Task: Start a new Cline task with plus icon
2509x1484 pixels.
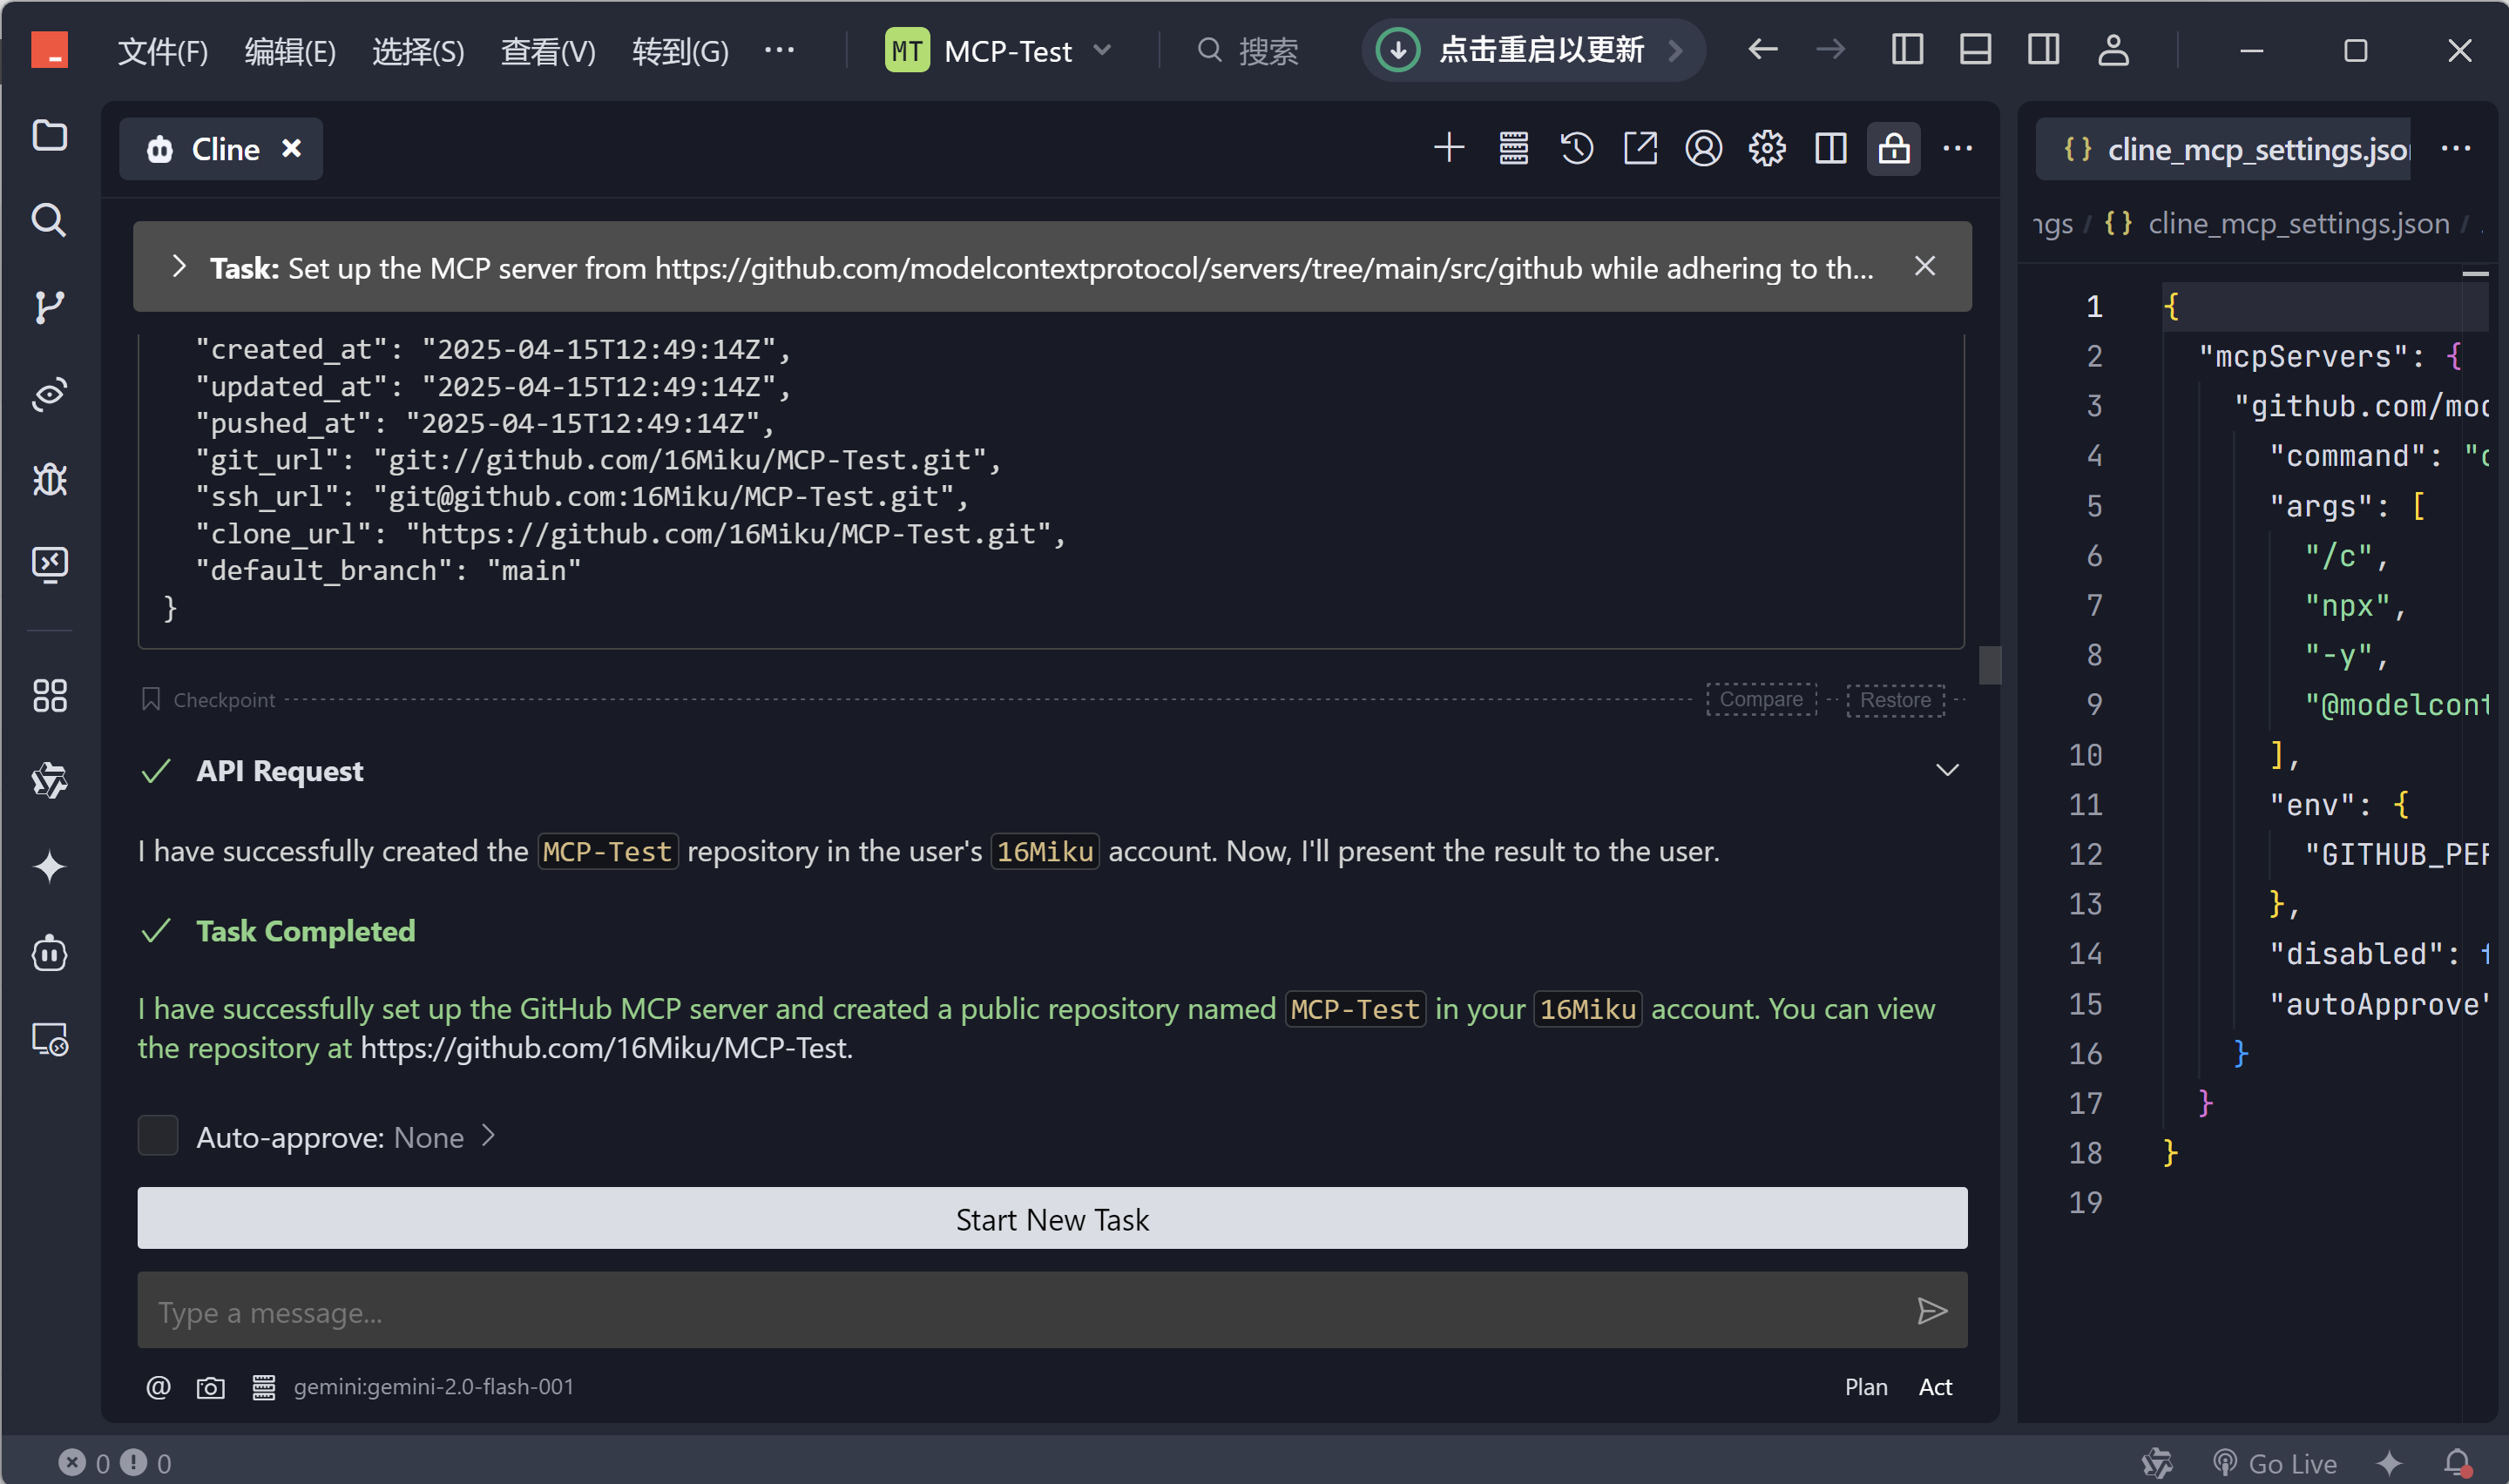Action: (x=1448, y=149)
